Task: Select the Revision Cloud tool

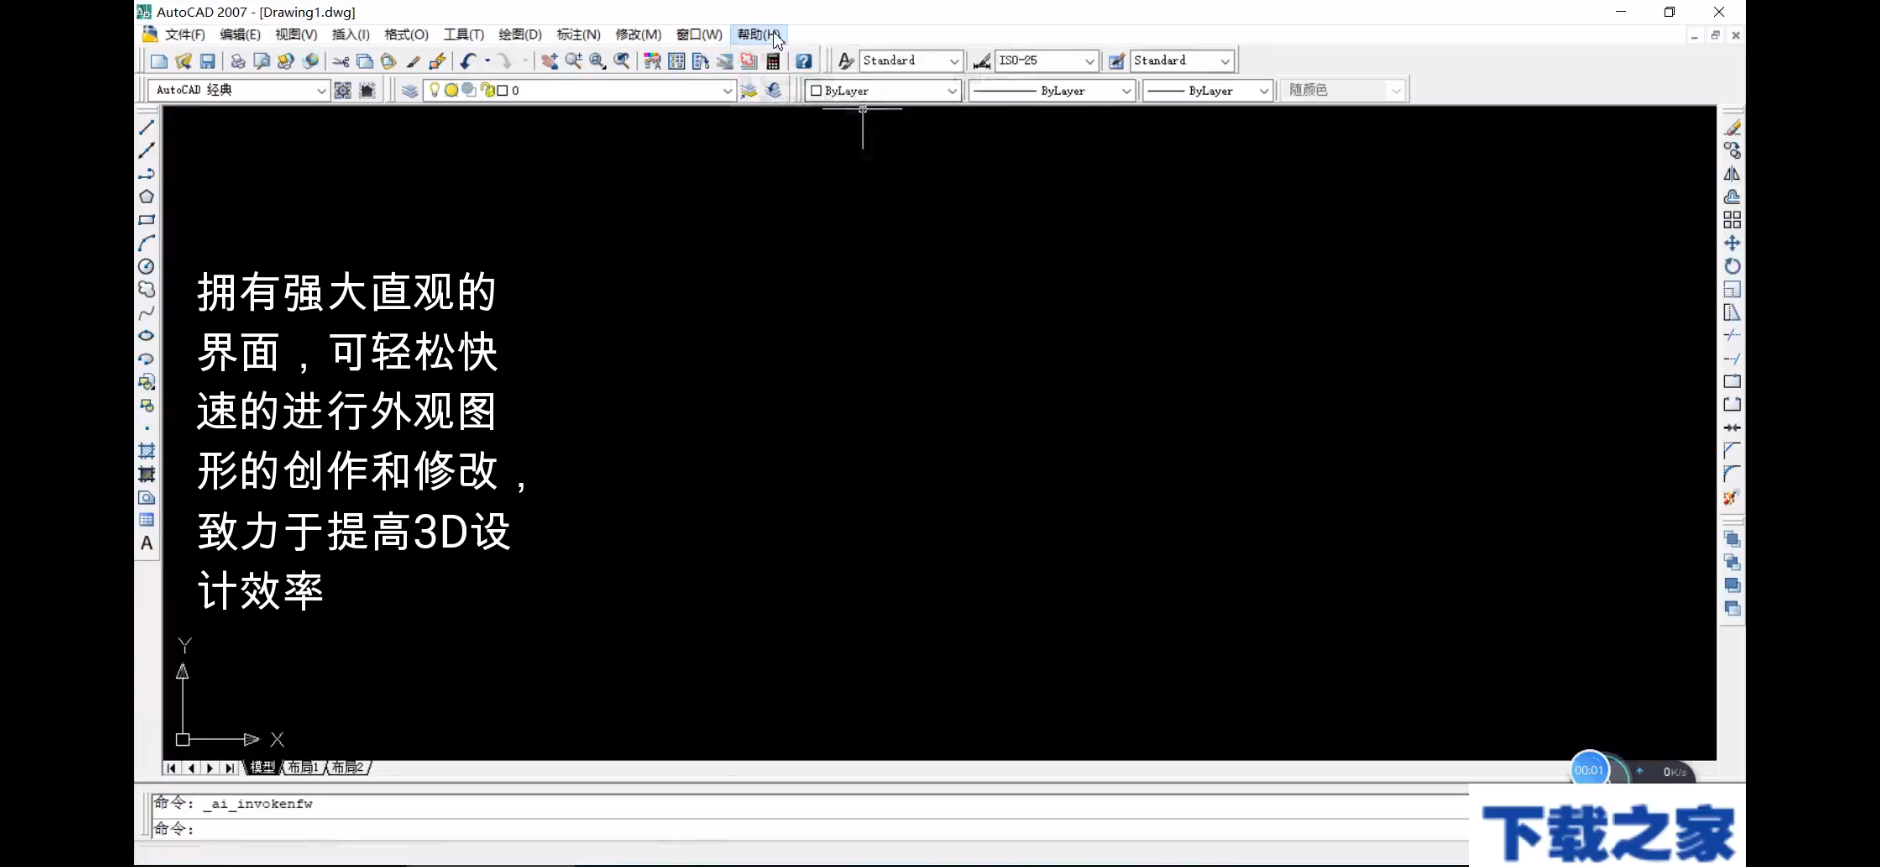Action: (x=147, y=289)
